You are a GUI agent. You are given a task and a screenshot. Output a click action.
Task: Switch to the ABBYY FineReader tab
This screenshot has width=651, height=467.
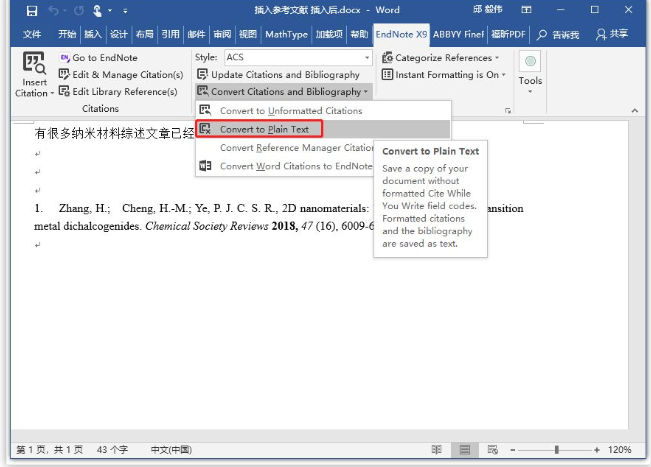pyautogui.click(x=459, y=34)
